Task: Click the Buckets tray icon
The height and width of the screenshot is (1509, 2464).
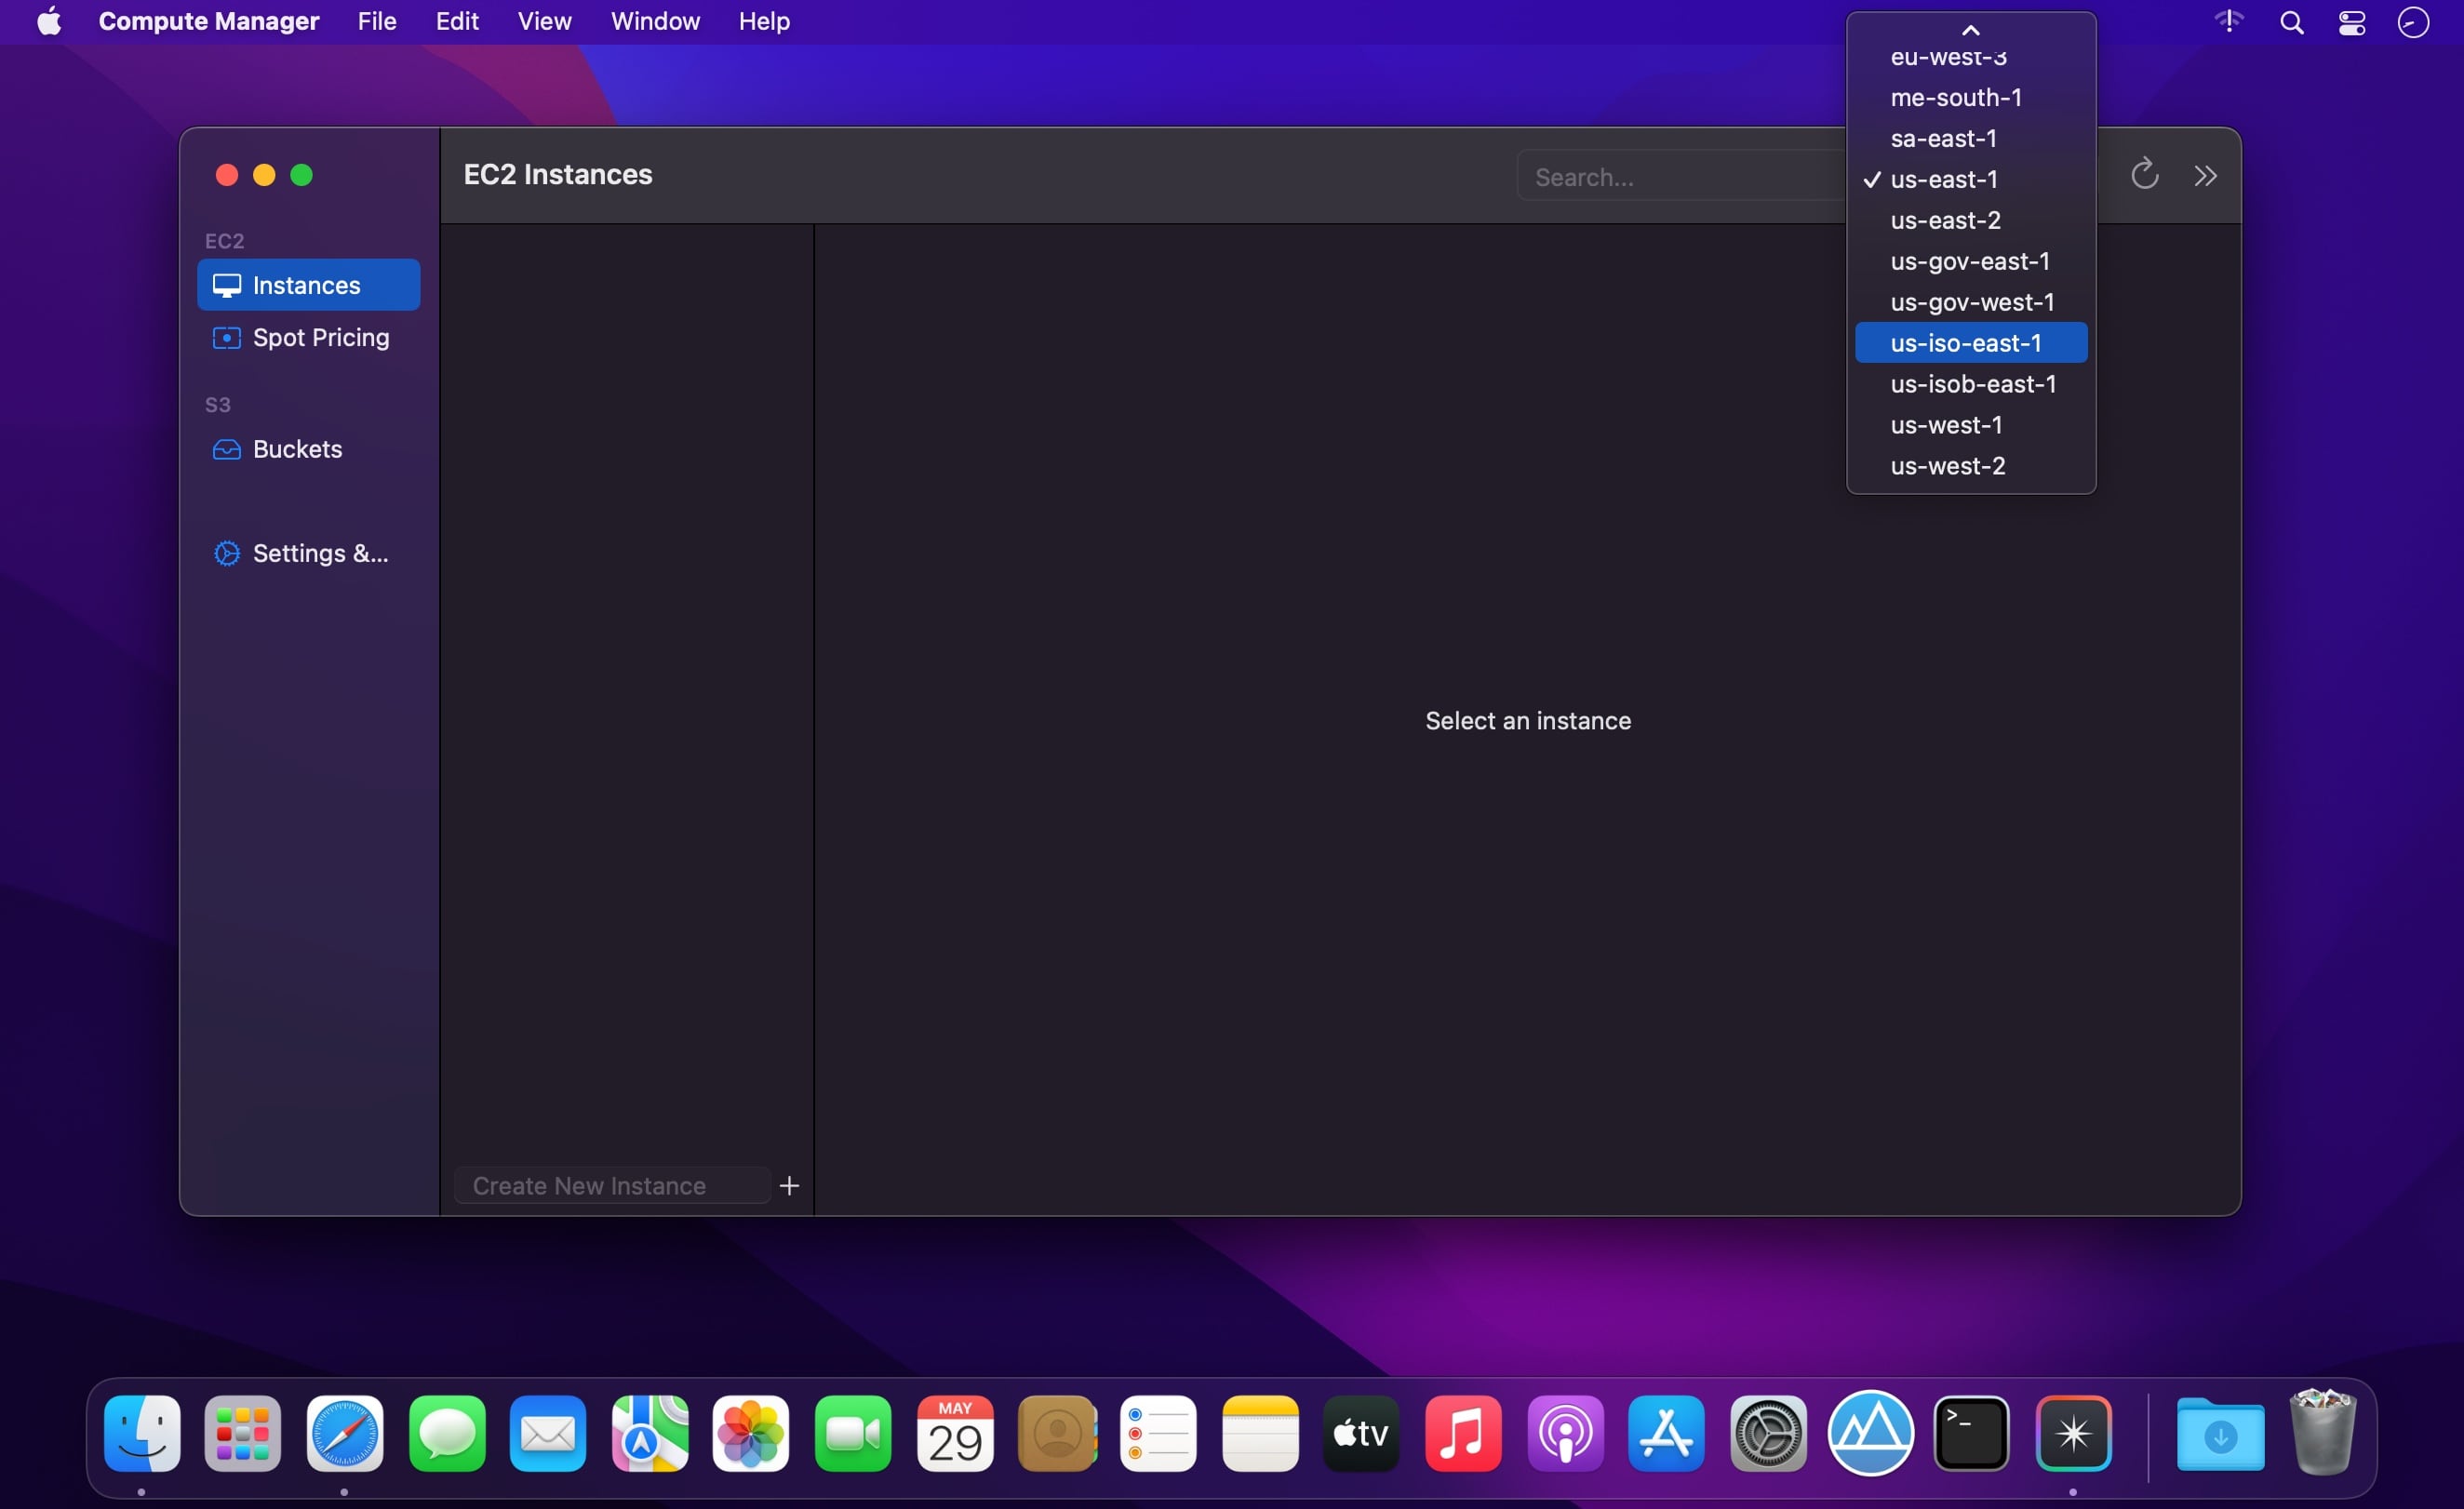Action: point(227,449)
